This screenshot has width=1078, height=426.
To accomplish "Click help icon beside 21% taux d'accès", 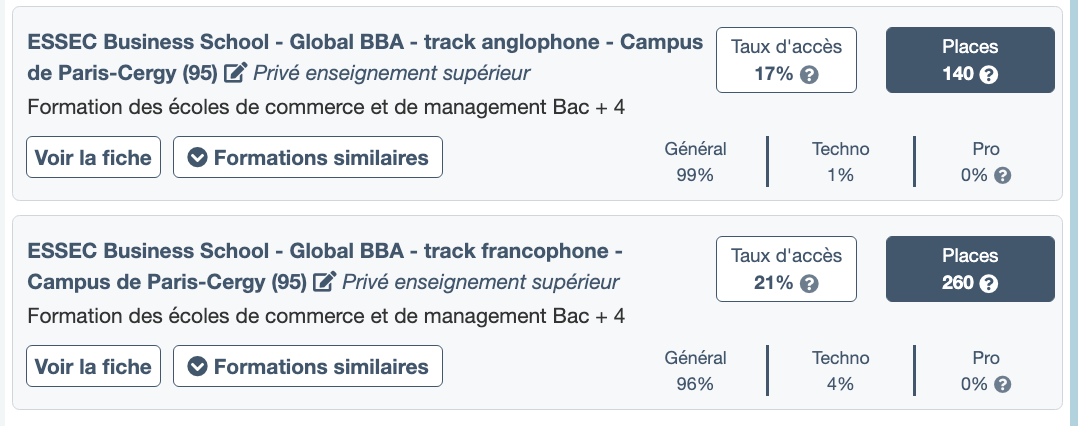I will click(x=811, y=284).
